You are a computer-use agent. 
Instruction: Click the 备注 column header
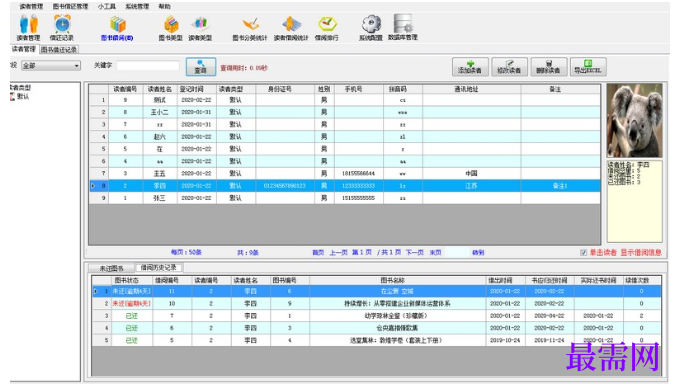[x=560, y=89]
